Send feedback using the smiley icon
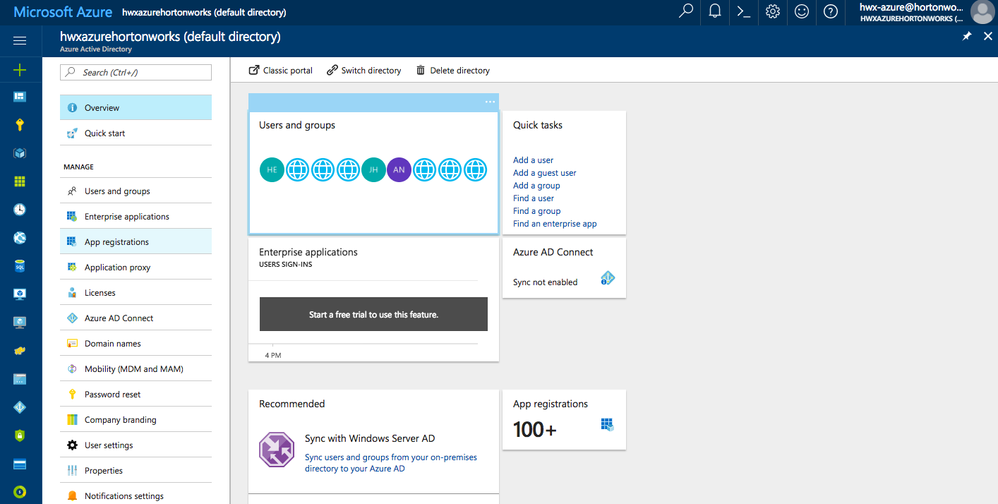 tap(801, 12)
